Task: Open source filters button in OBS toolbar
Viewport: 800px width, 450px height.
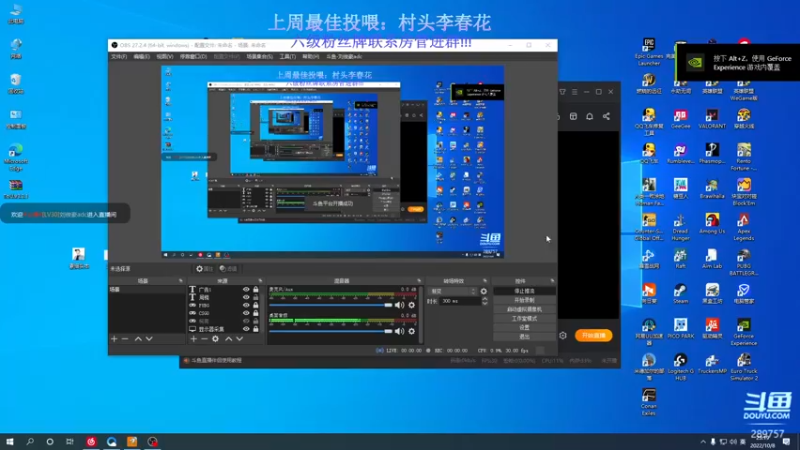Action: tap(228, 268)
